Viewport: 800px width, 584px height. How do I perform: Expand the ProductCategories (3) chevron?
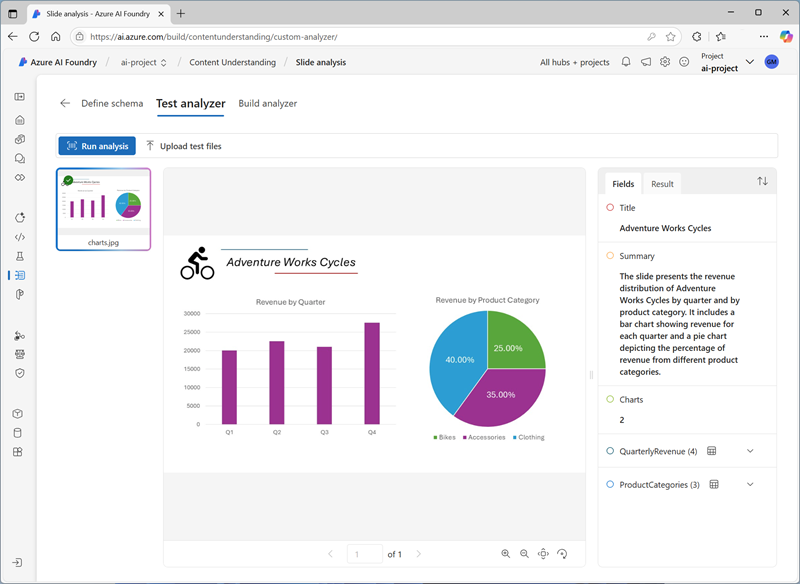tap(750, 485)
